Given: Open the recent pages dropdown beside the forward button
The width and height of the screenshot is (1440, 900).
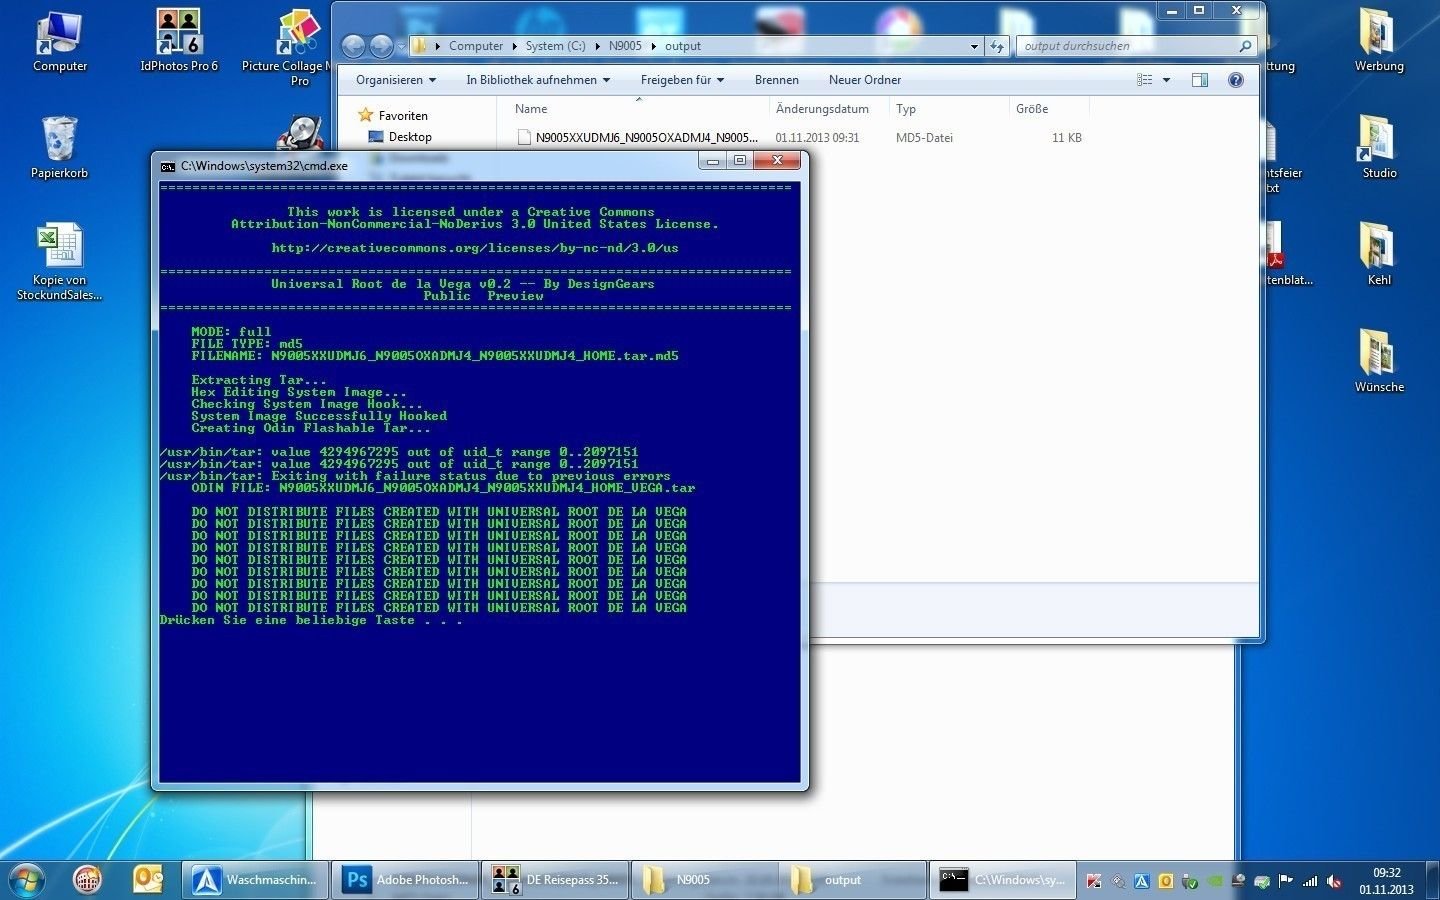Looking at the screenshot, I should click(x=401, y=46).
